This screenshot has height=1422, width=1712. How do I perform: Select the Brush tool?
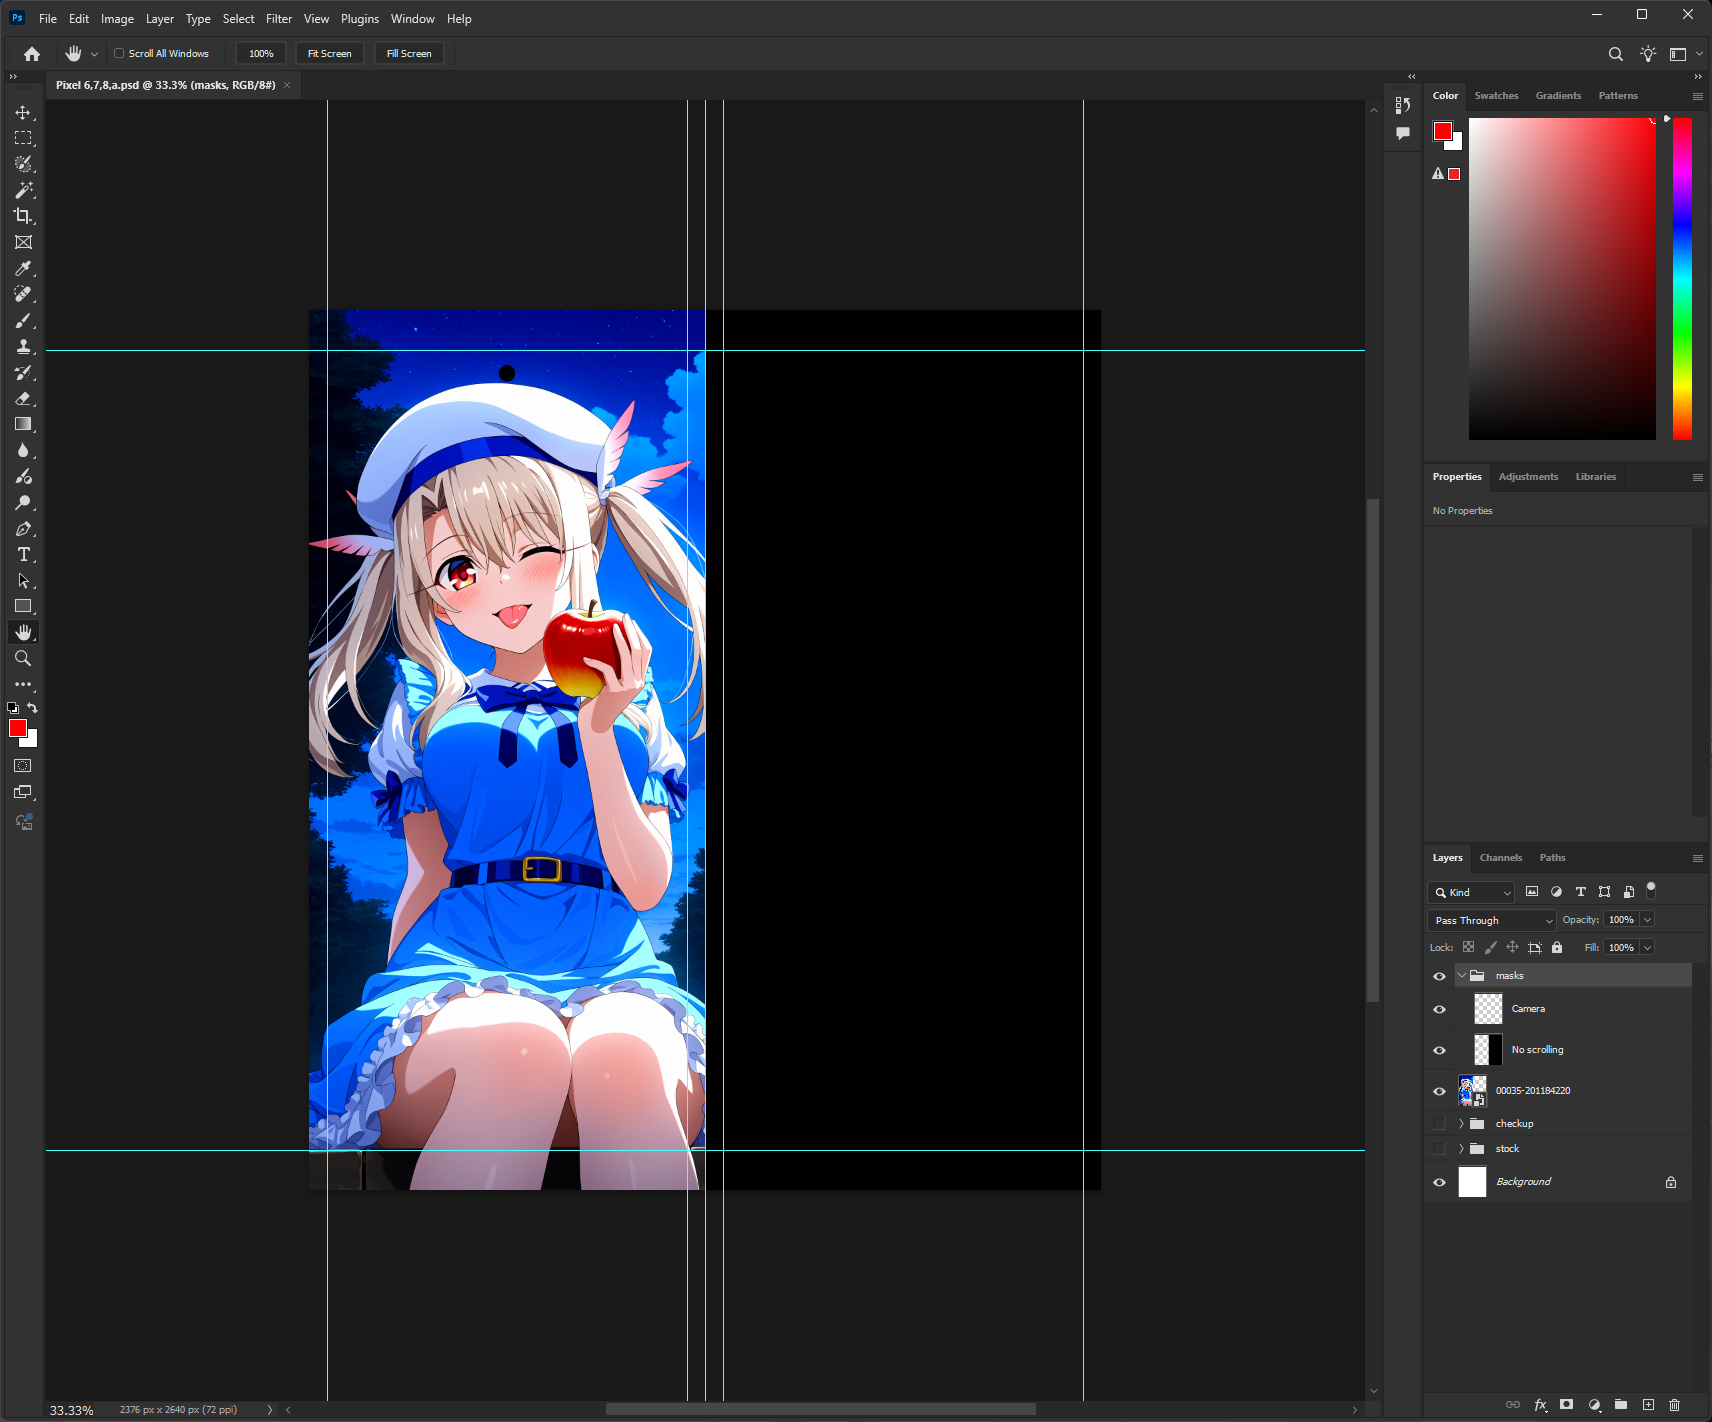click(x=23, y=321)
